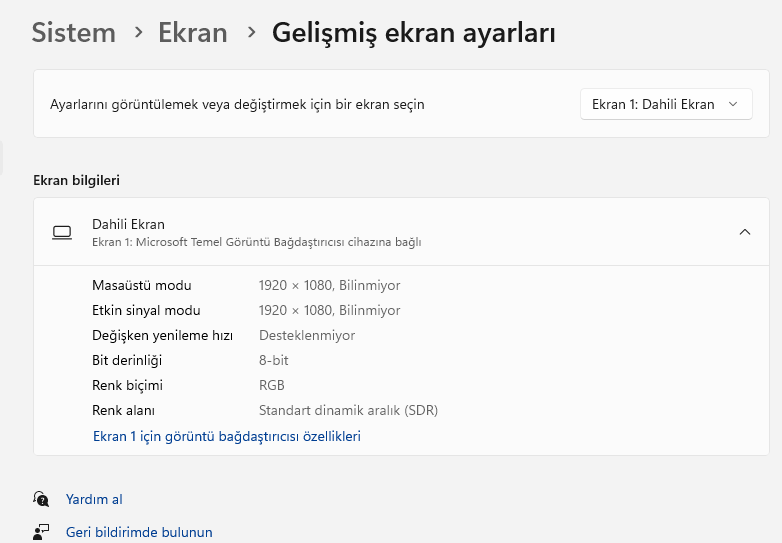Viewport: 782px width, 543px height.
Task: Select the Masaüstü modu label
Action: [142, 285]
